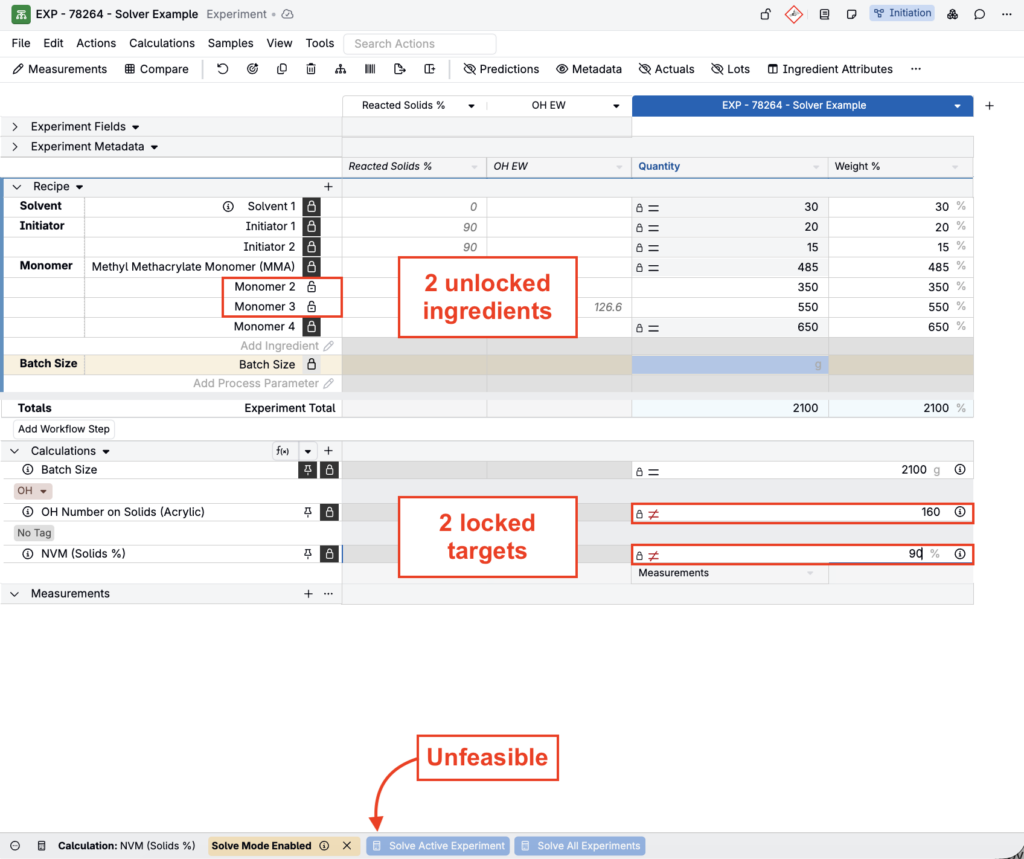Click the cloud sync status icon
Viewport: 1024px width, 859px height.
(x=287, y=14)
